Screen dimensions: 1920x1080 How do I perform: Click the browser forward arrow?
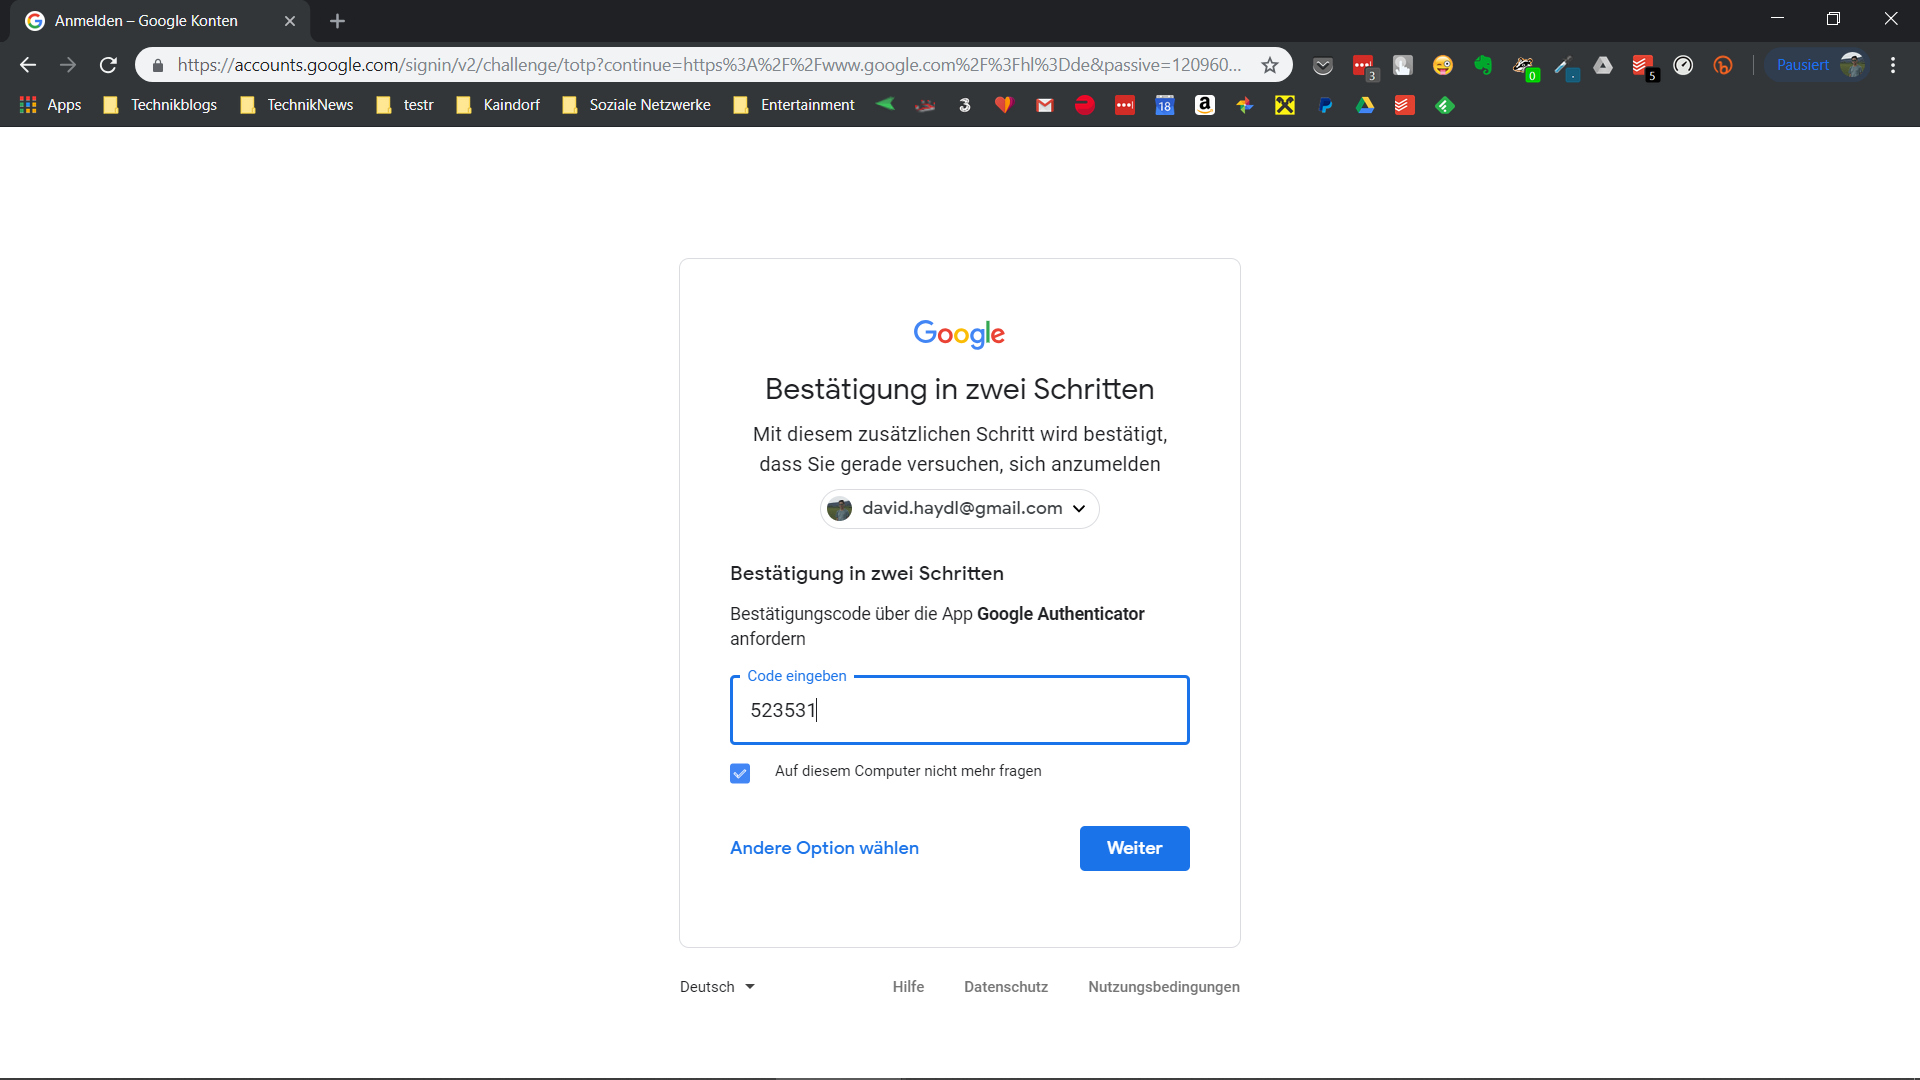tap(68, 65)
